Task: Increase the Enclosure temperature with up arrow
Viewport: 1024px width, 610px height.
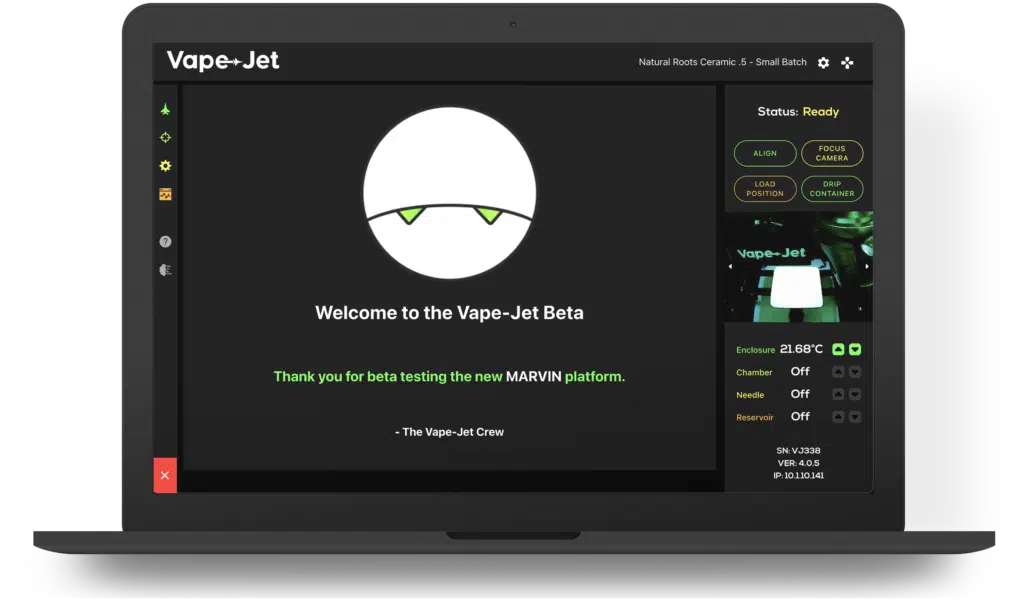Action: pos(839,349)
